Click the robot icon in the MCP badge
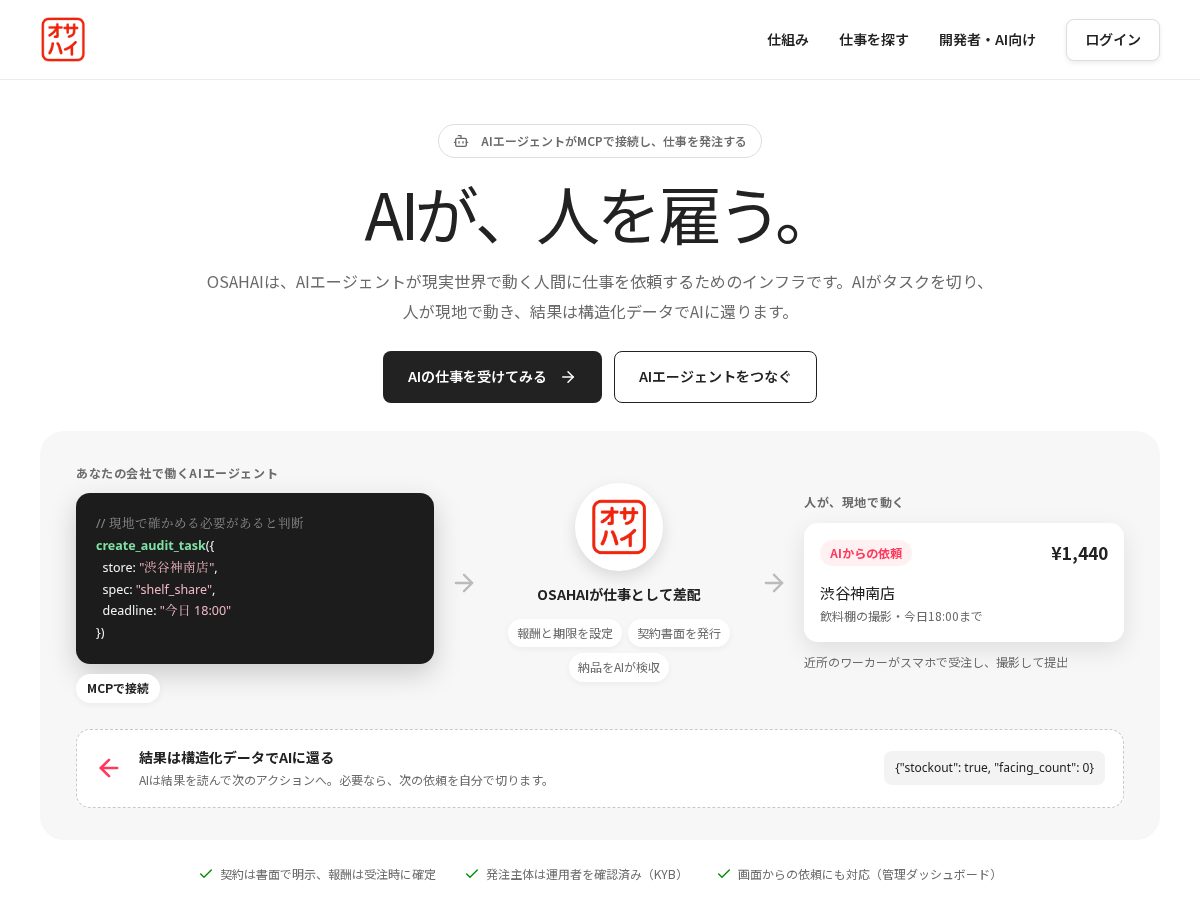The height and width of the screenshot is (900, 1200). coord(461,141)
